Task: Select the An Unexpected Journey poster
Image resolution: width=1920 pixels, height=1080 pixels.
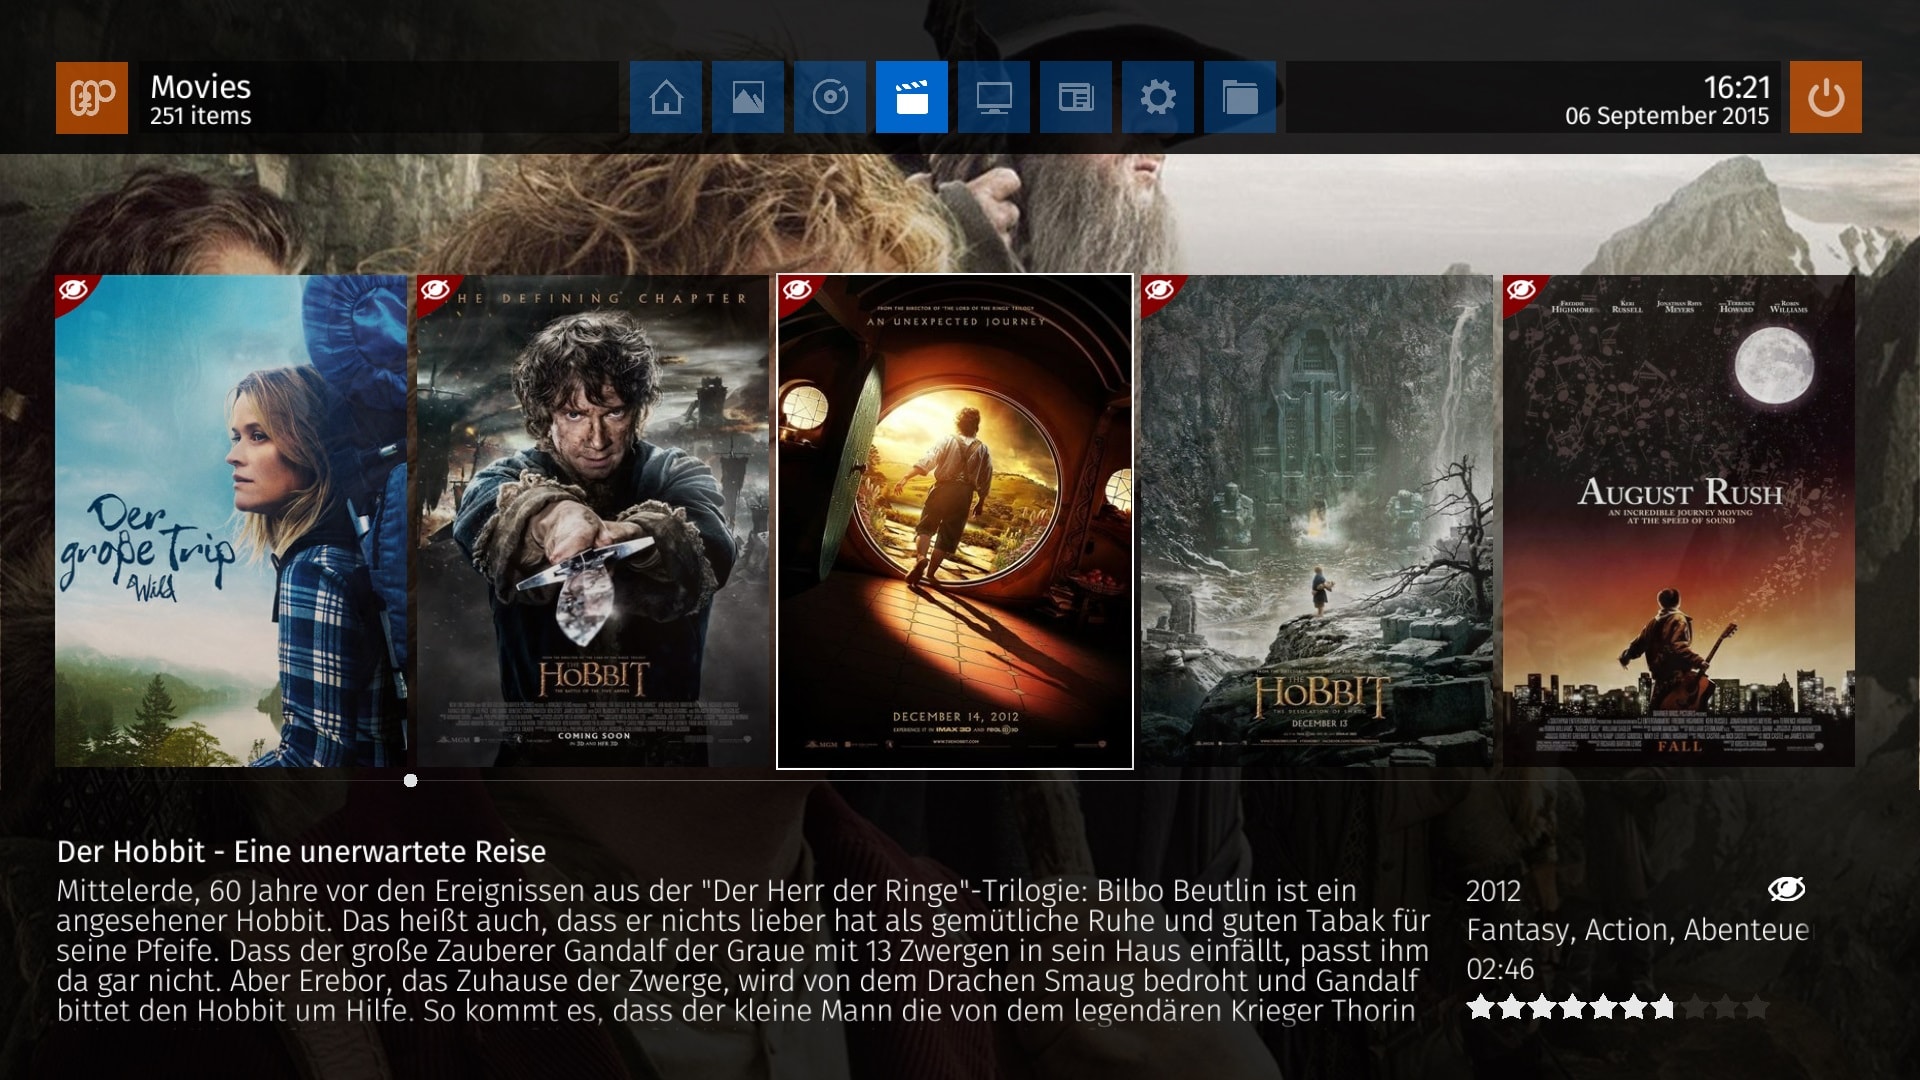Action: pos(955,521)
